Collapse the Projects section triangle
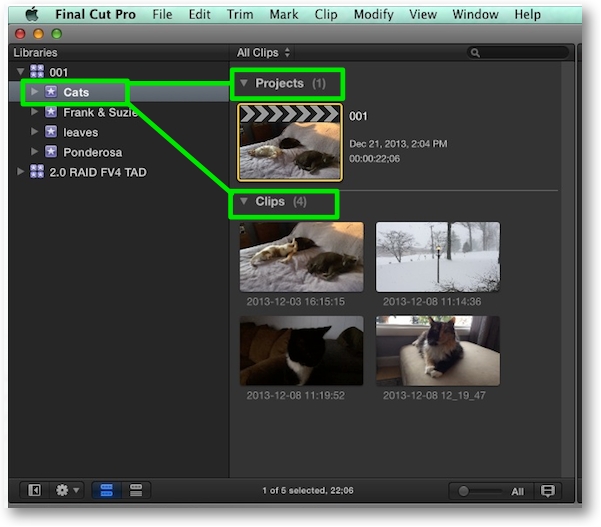601x527 pixels. 244,83
